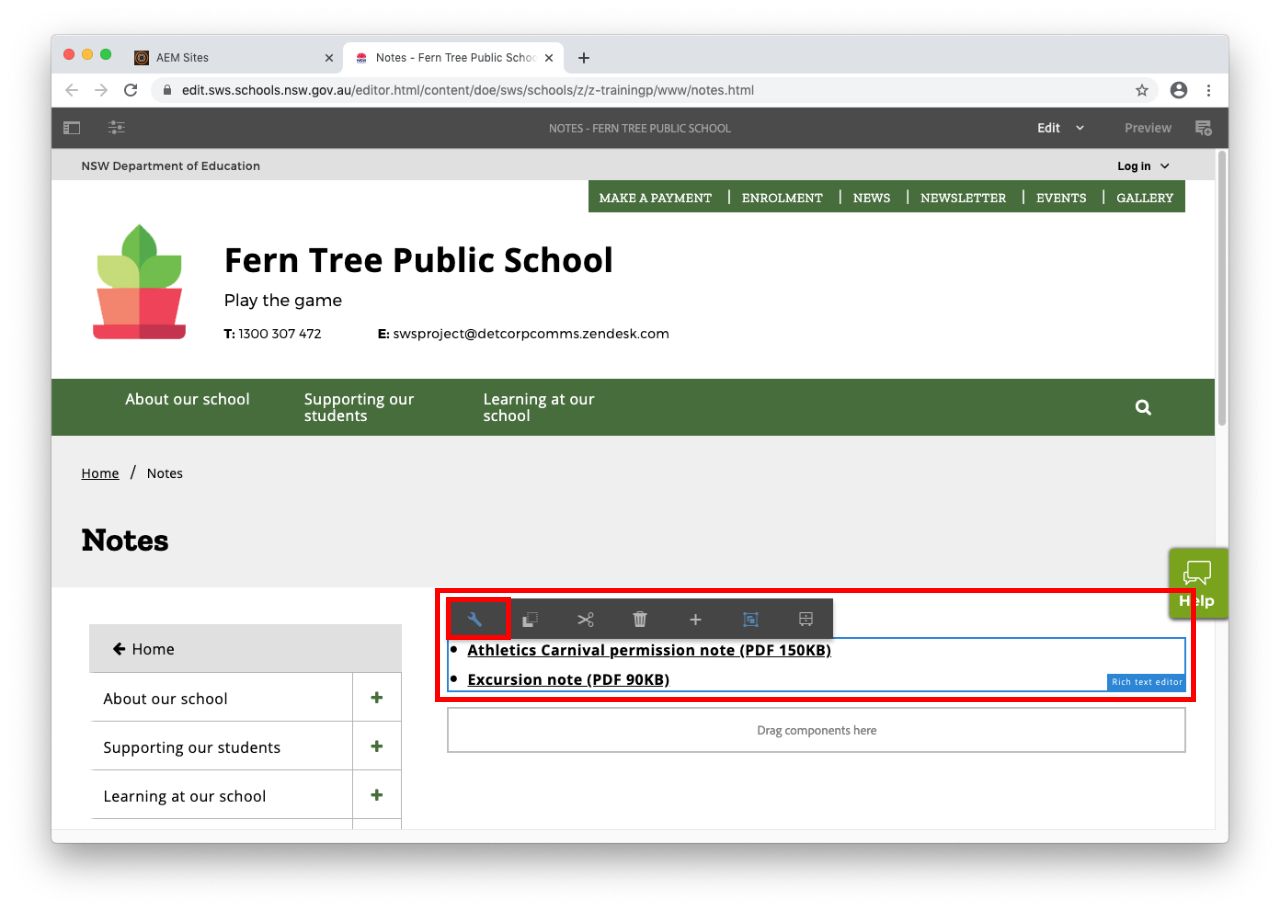Expand Supporting our students sidebar section
This screenshot has width=1280, height=911.
(377, 747)
